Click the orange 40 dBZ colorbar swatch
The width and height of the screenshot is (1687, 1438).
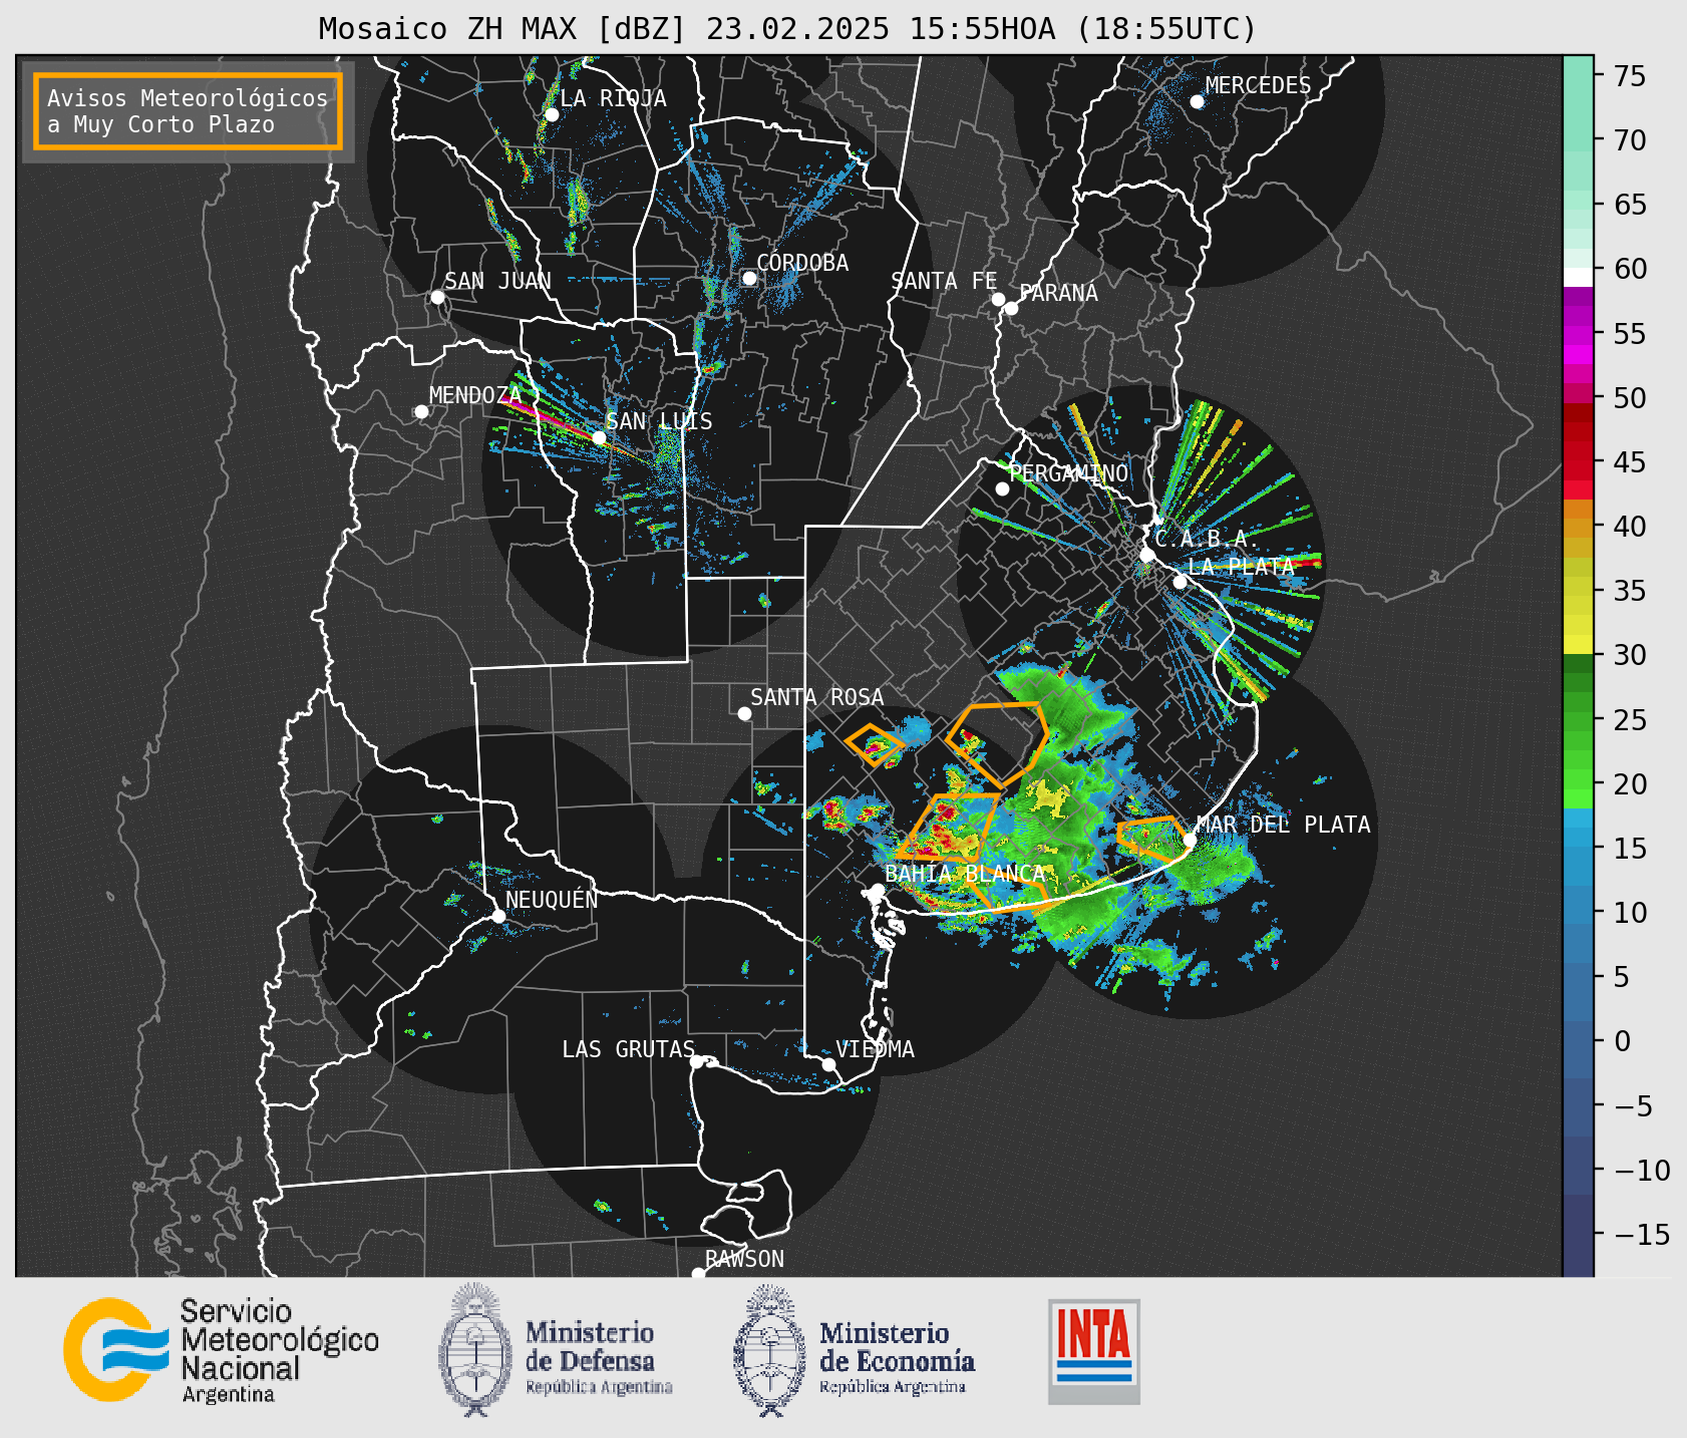(x=1578, y=527)
